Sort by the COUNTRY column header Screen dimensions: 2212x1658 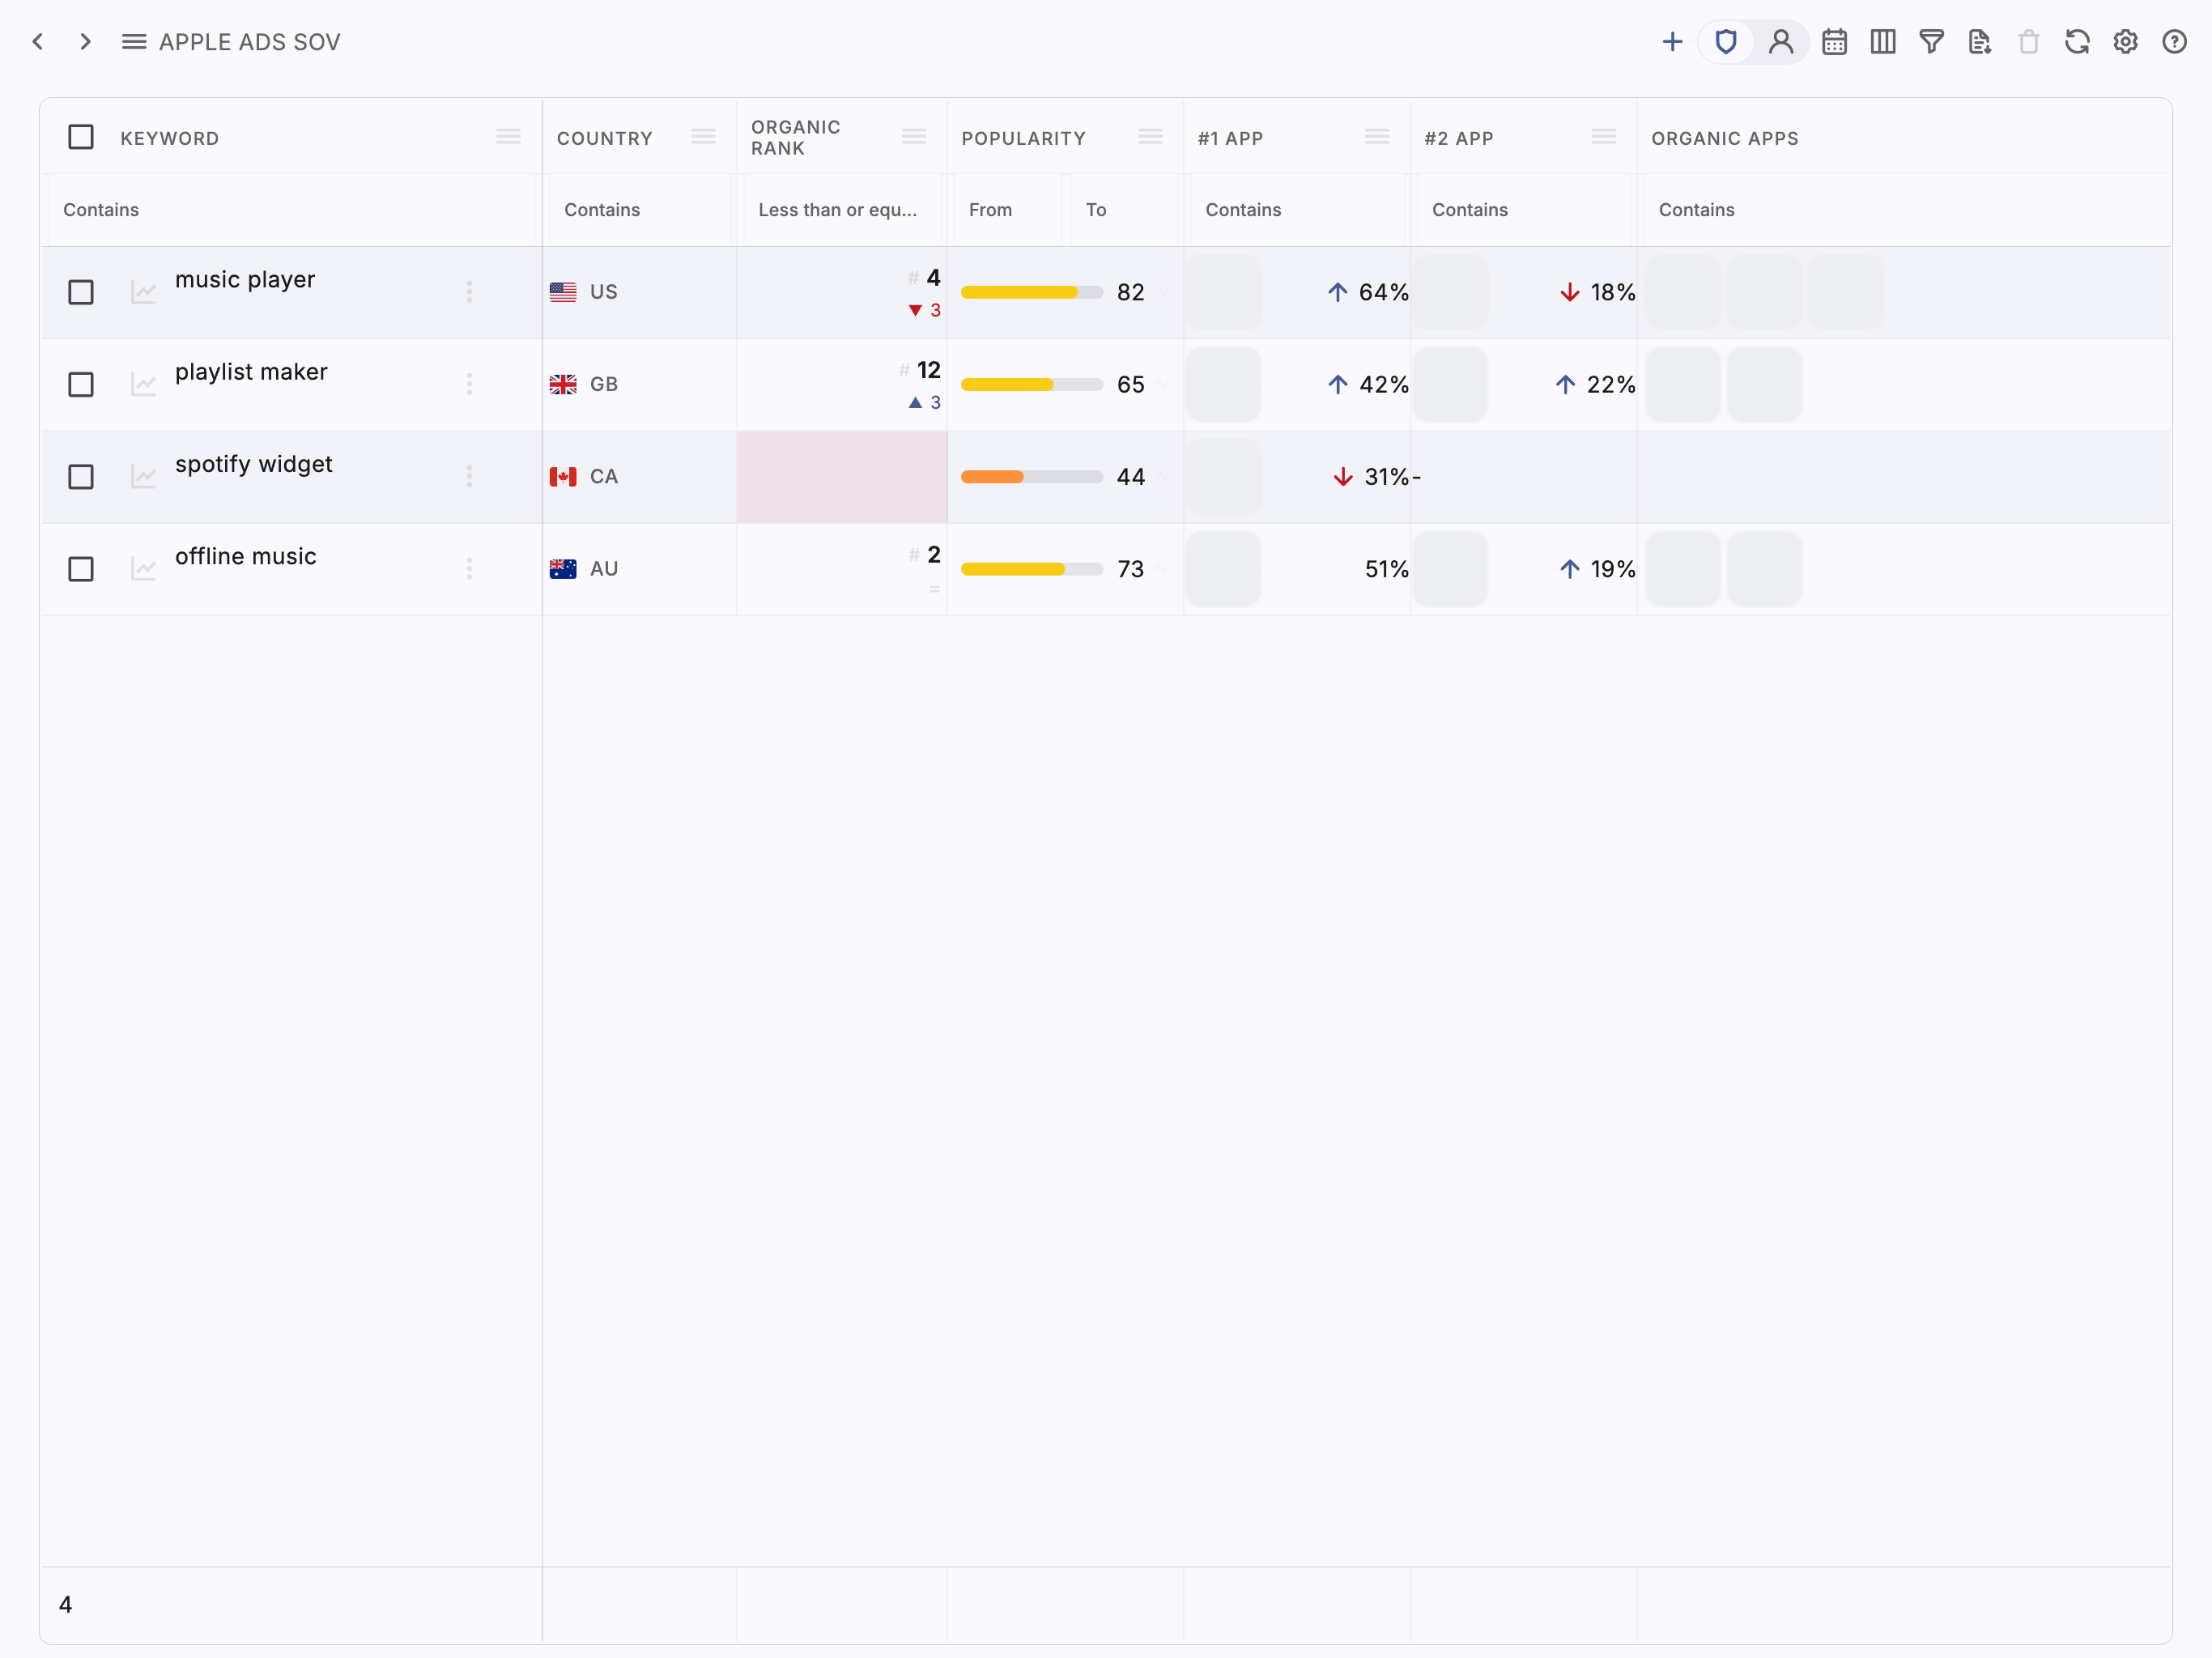(605, 139)
